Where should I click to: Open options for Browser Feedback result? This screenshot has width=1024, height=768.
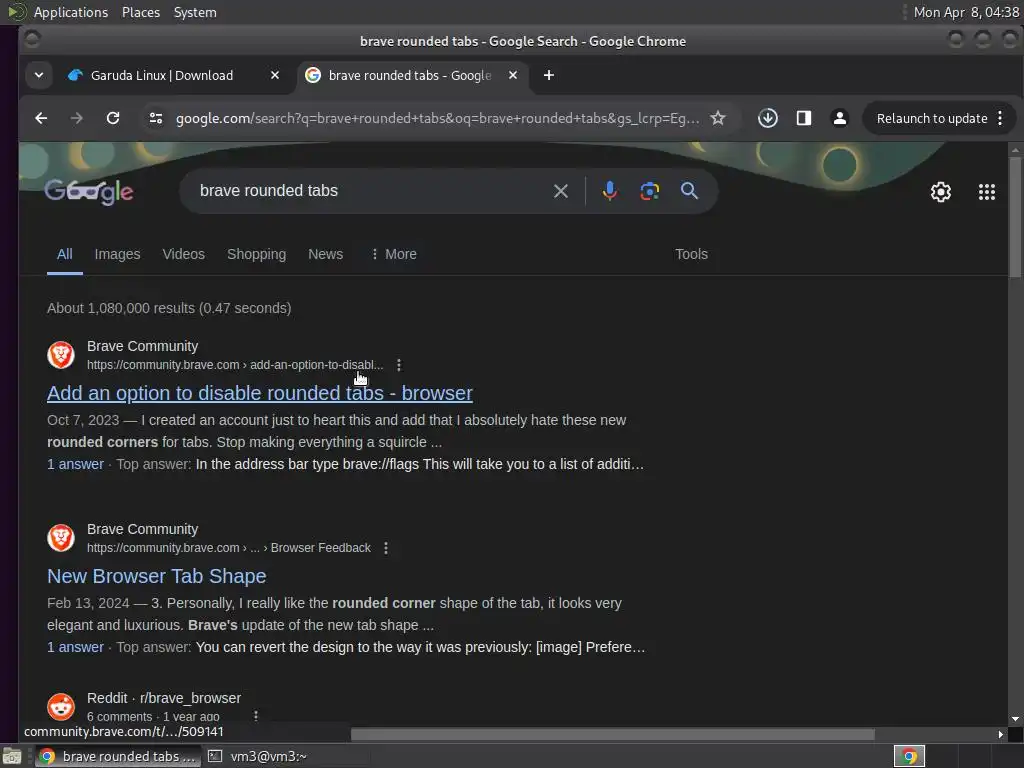(386, 548)
